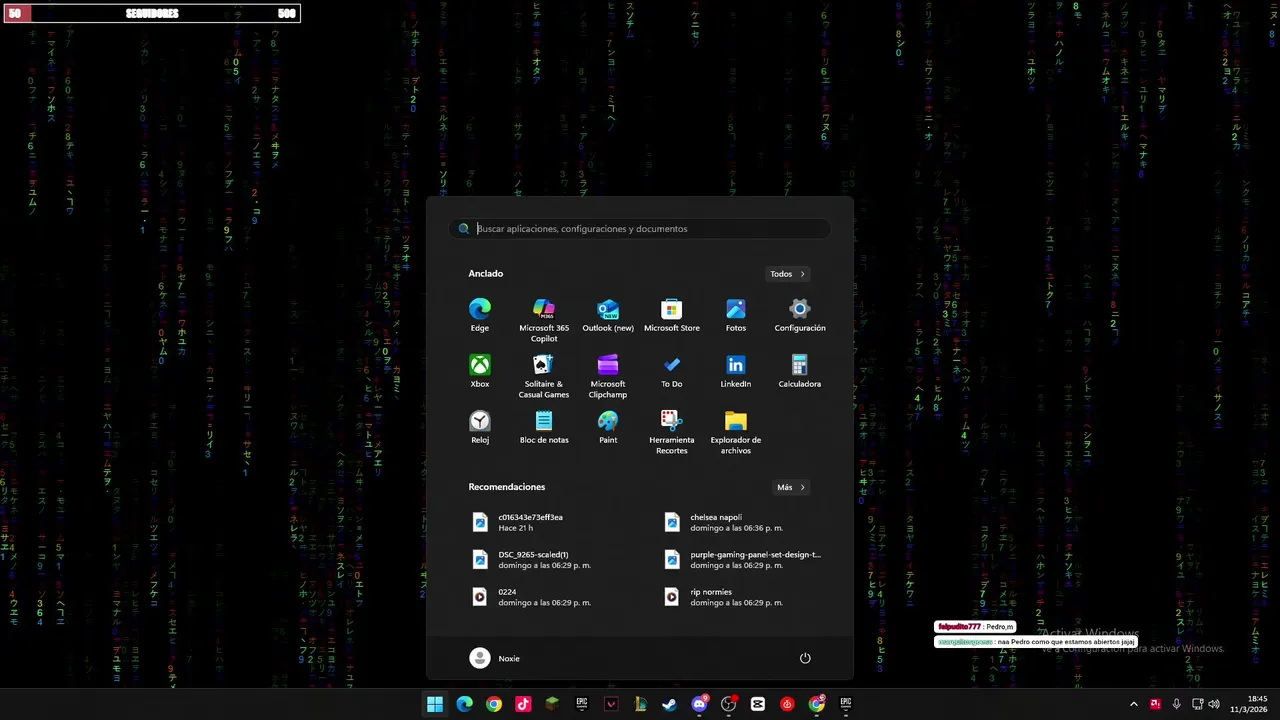The width and height of the screenshot is (1280, 720).
Task: Click the microphone icon in system tray
Action: pyautogui.click(x=1176, y=704)
